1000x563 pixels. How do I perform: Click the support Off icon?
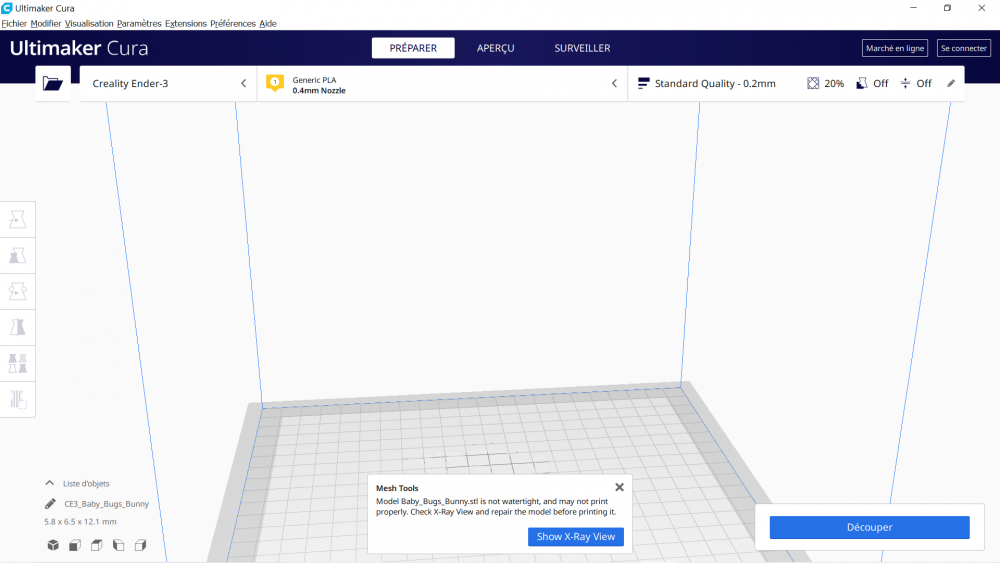(x=862, y=84)
